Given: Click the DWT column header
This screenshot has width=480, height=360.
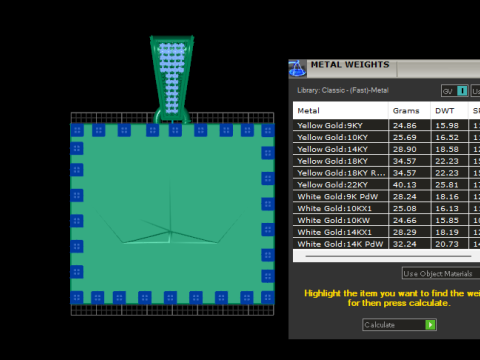Looking at the screenshot, I should pyautogui.click(x=449, y=111).
